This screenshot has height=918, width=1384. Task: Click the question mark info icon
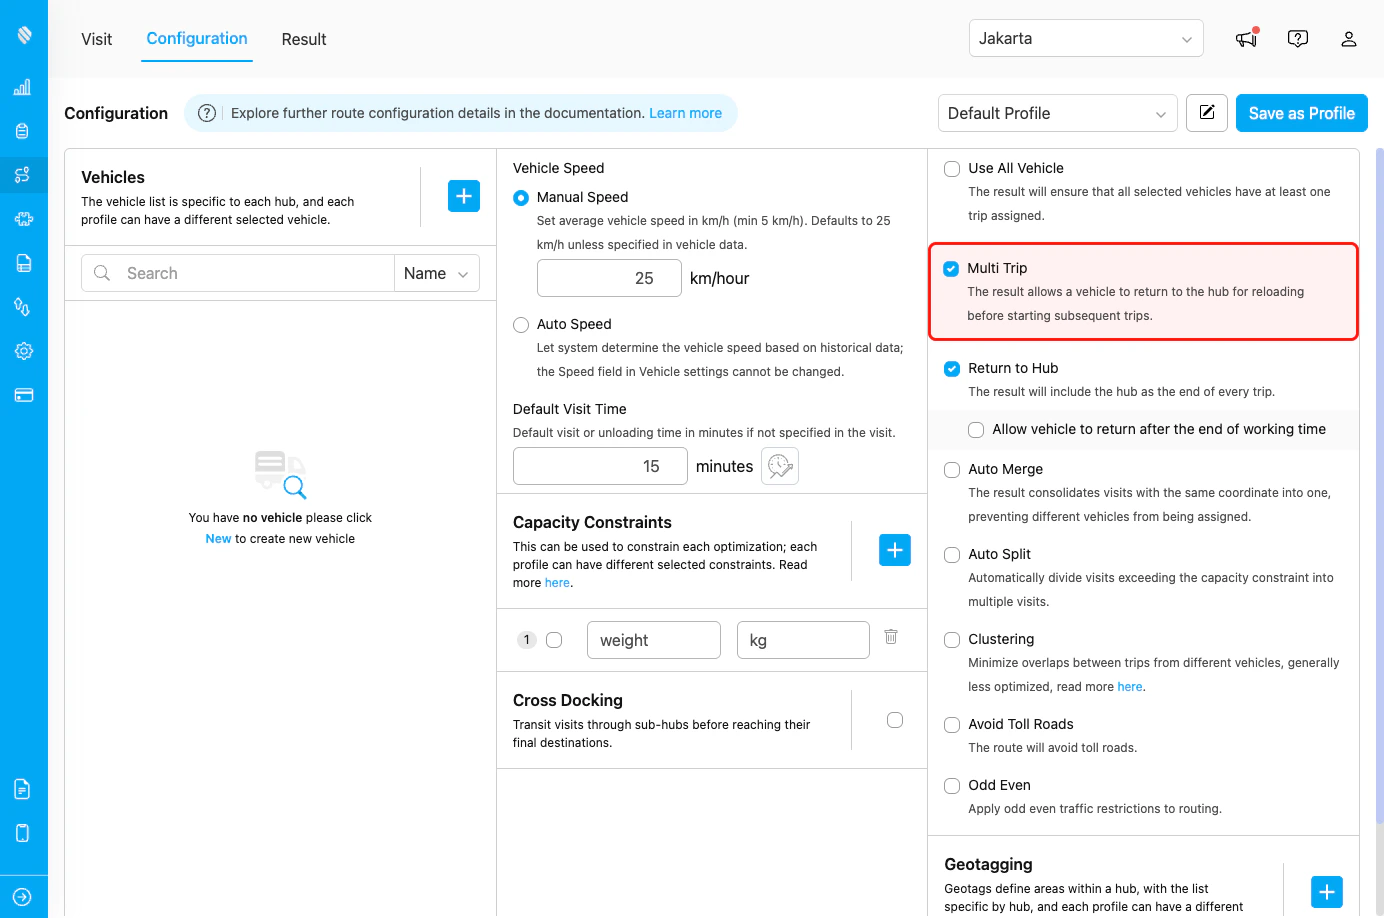click(x=207, y=113)
